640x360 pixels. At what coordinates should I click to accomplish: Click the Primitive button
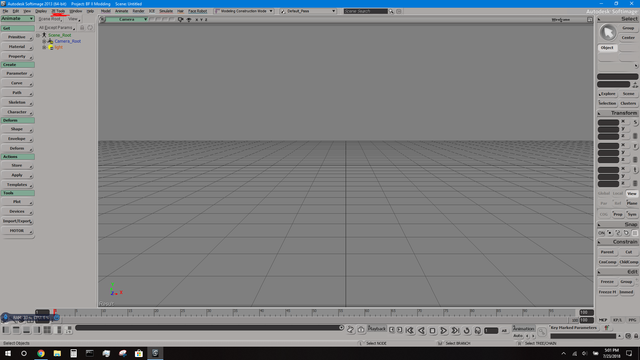(17, 37)
